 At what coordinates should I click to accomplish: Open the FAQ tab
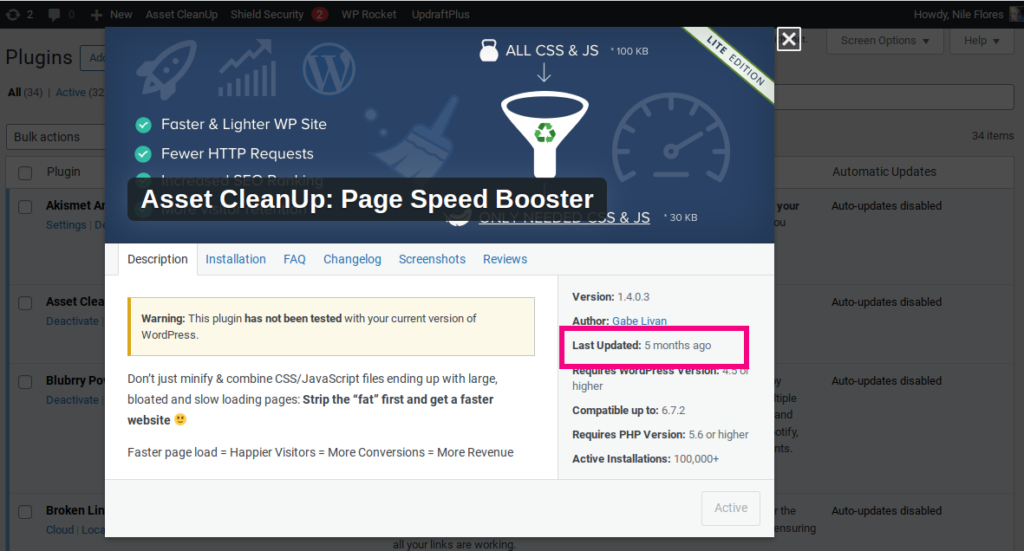pos(295,259)
